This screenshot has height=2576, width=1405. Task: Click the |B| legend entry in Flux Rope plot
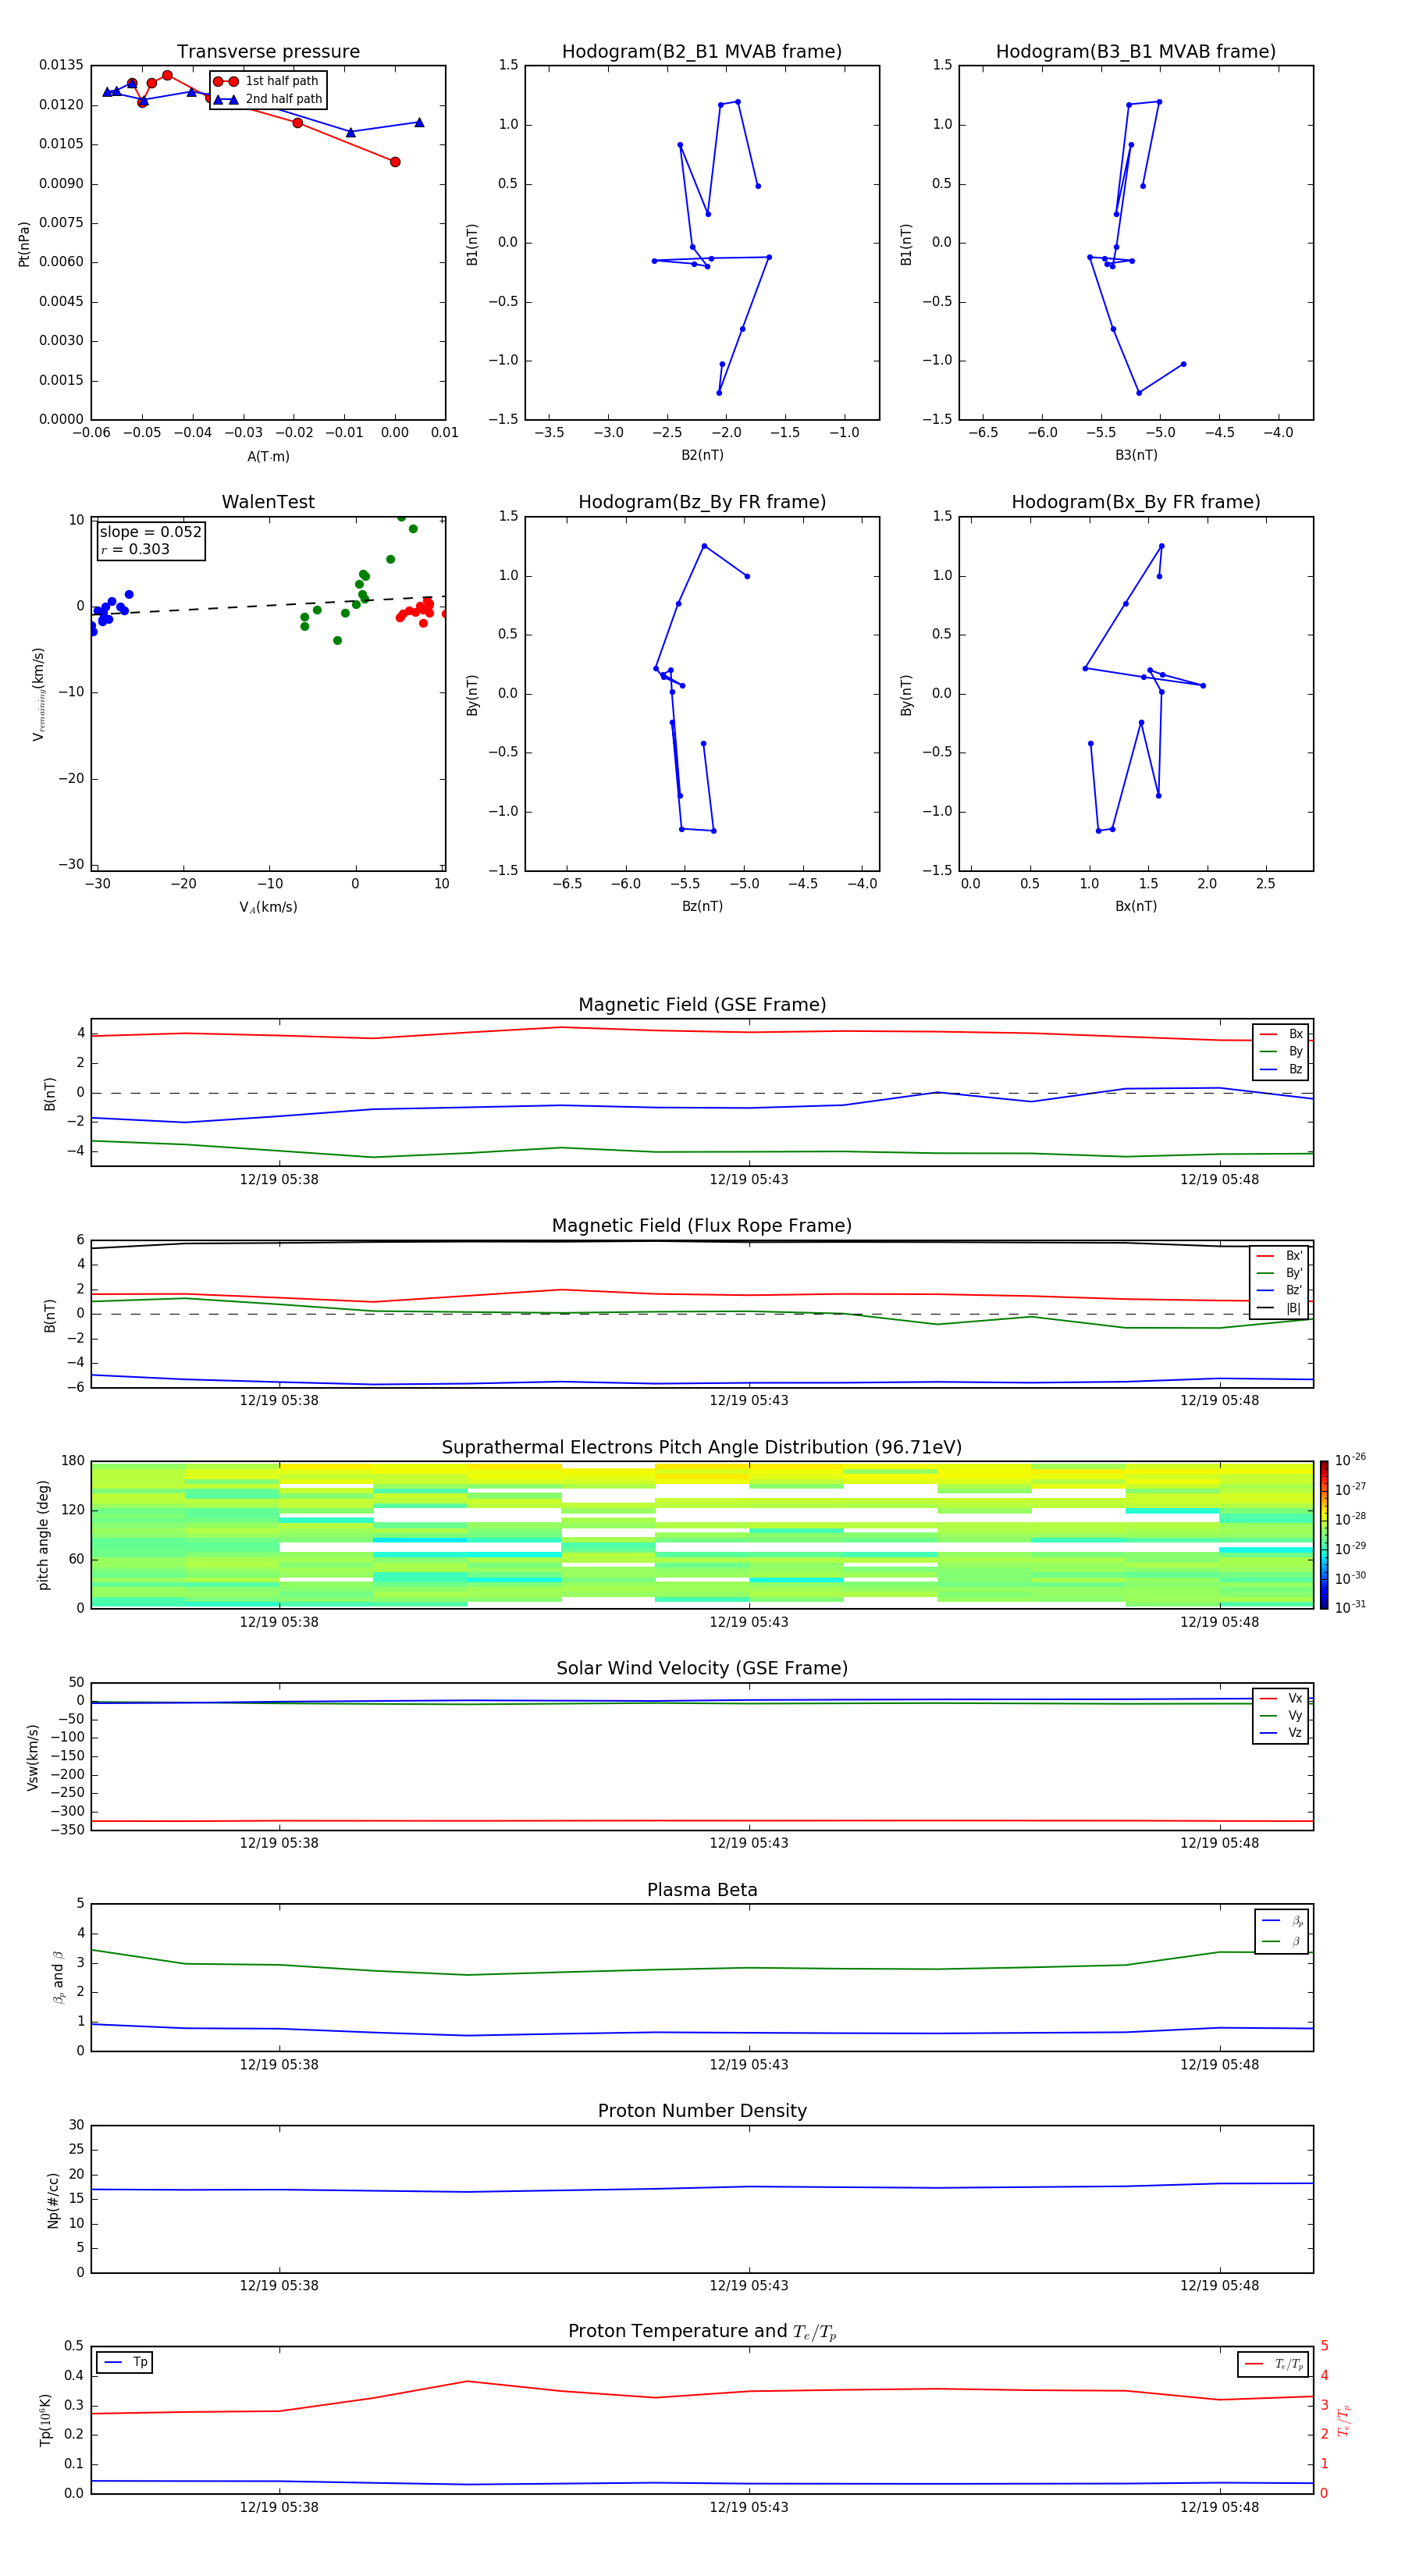1279,1308
